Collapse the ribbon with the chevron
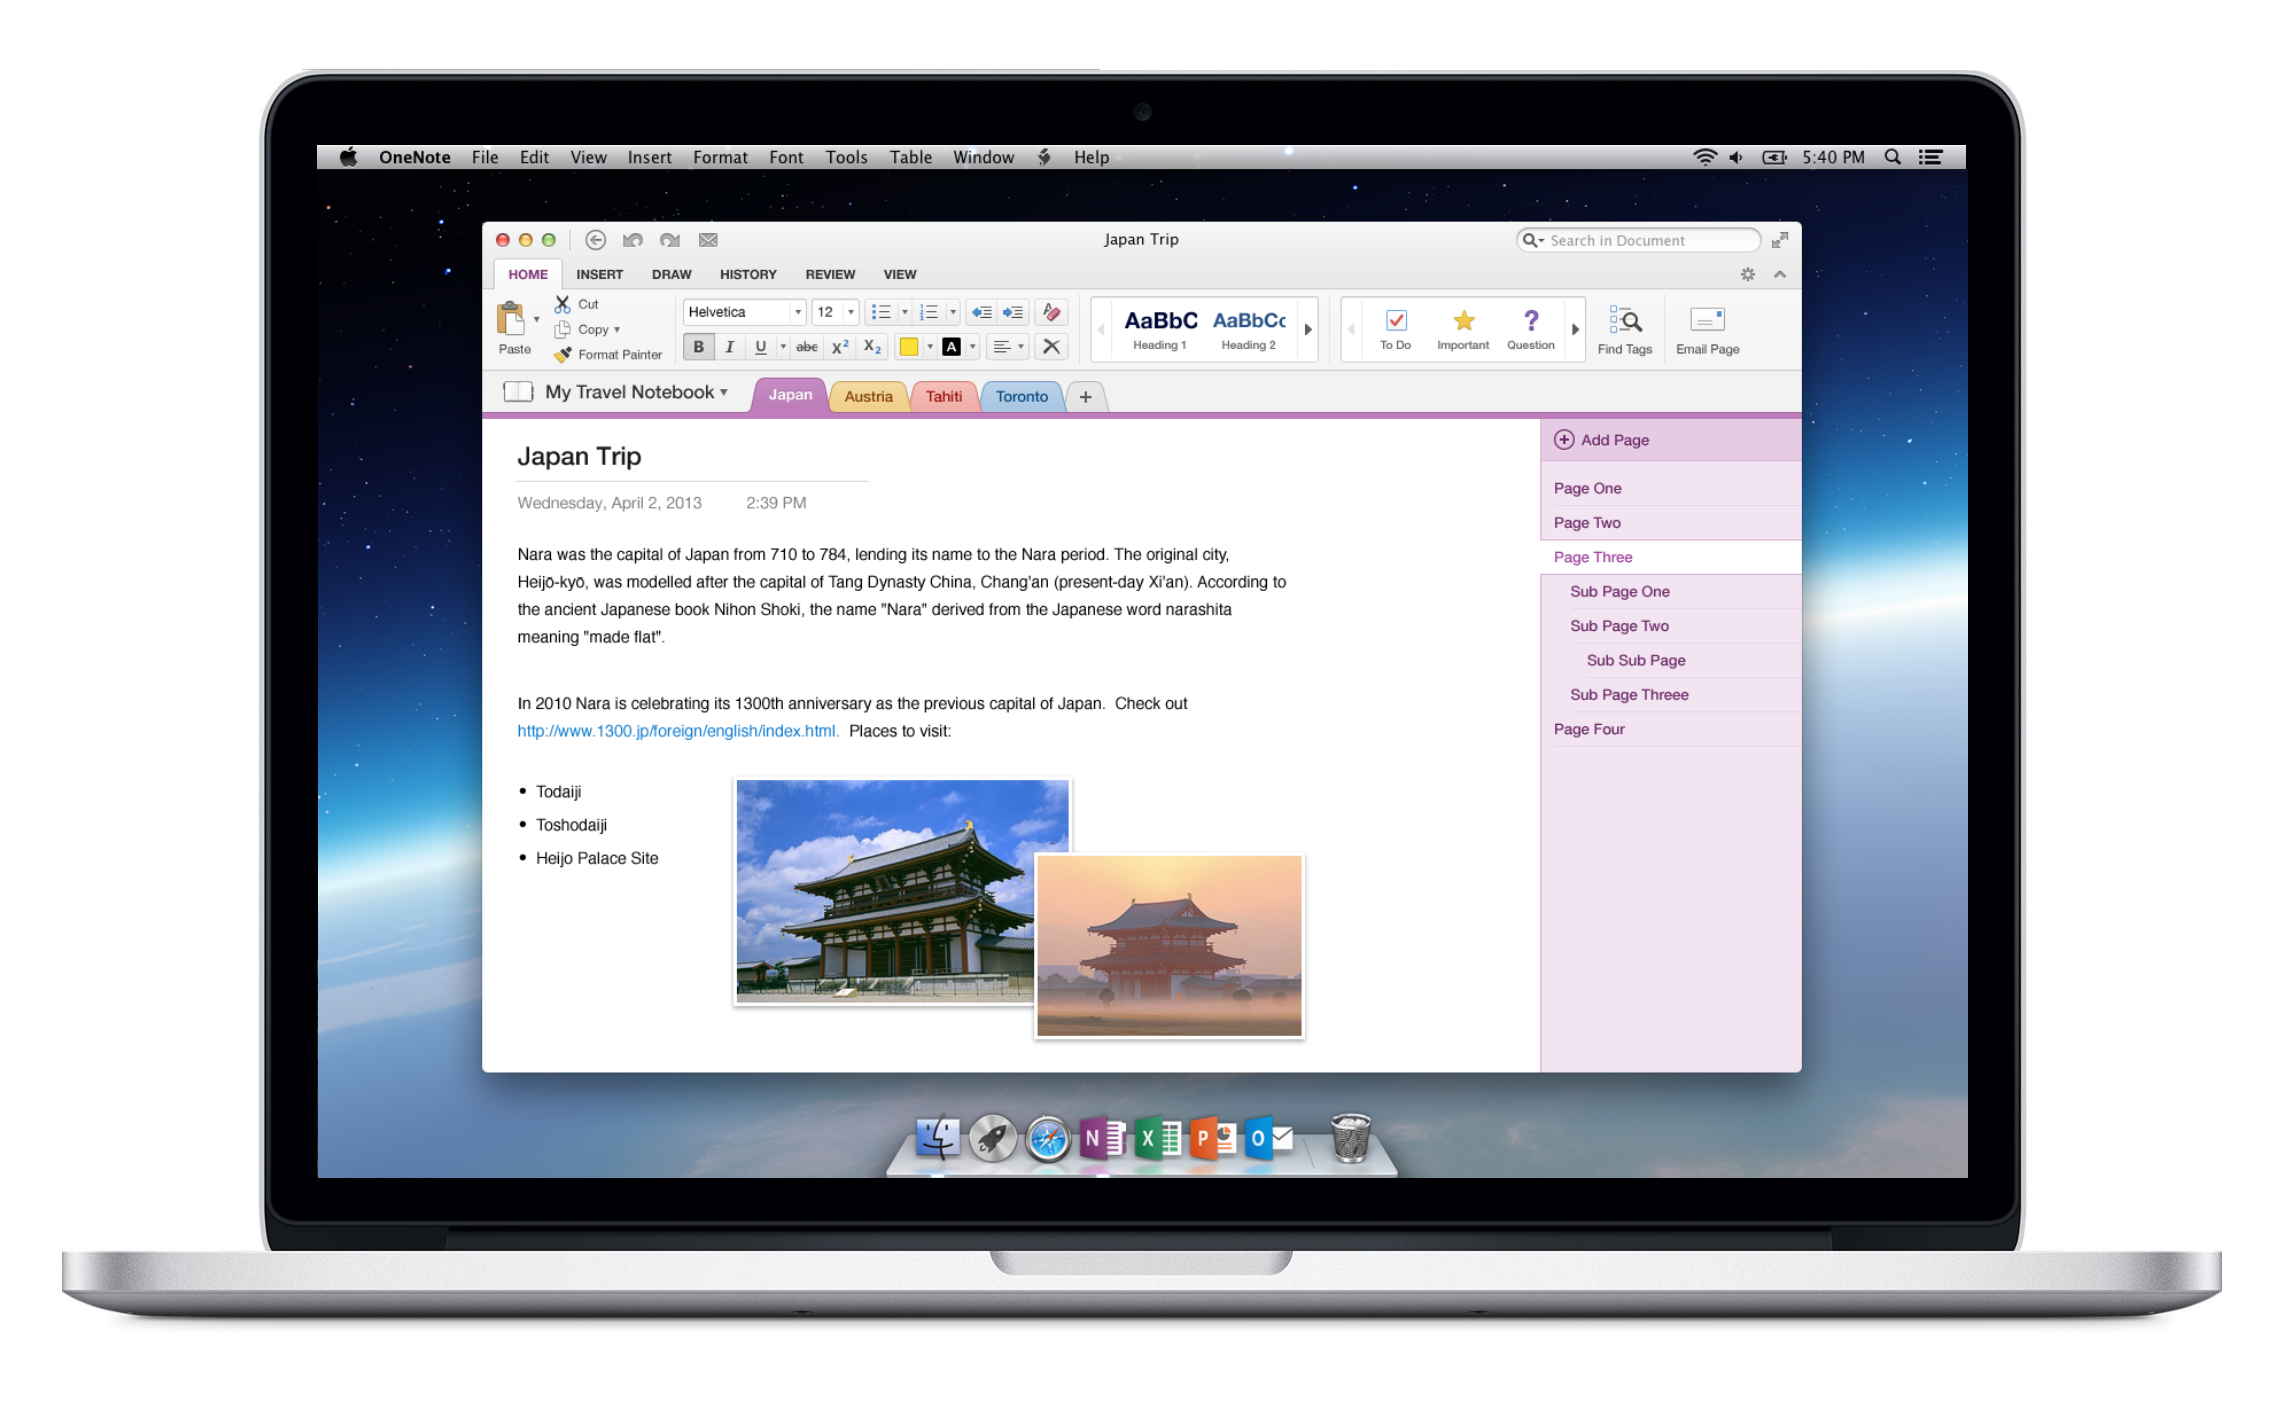 pos(1780,274)
